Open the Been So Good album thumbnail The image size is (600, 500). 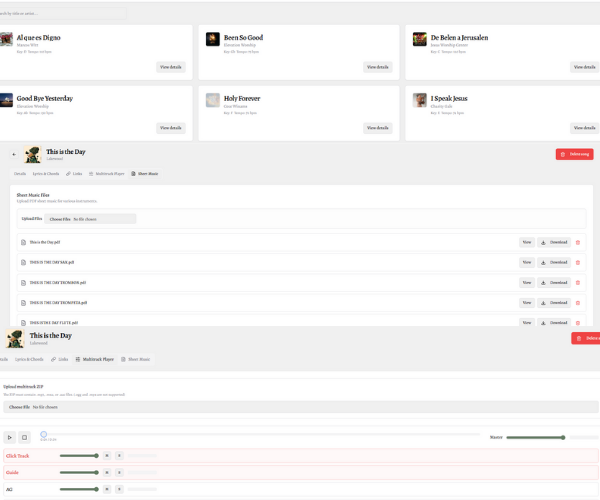click(213, 39)
